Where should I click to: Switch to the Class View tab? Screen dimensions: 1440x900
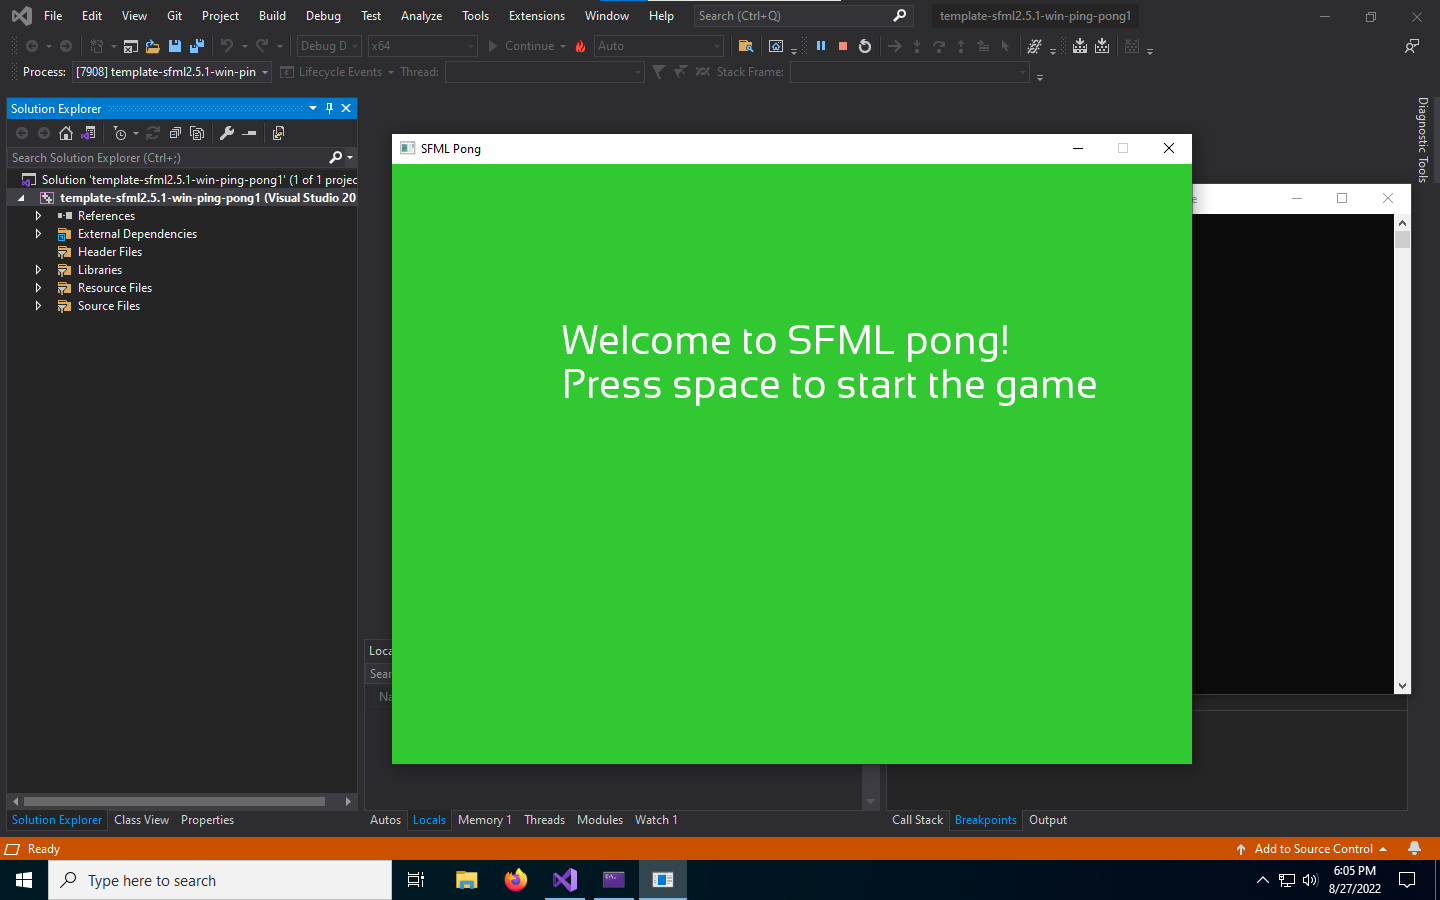click(x=141, y=820)
